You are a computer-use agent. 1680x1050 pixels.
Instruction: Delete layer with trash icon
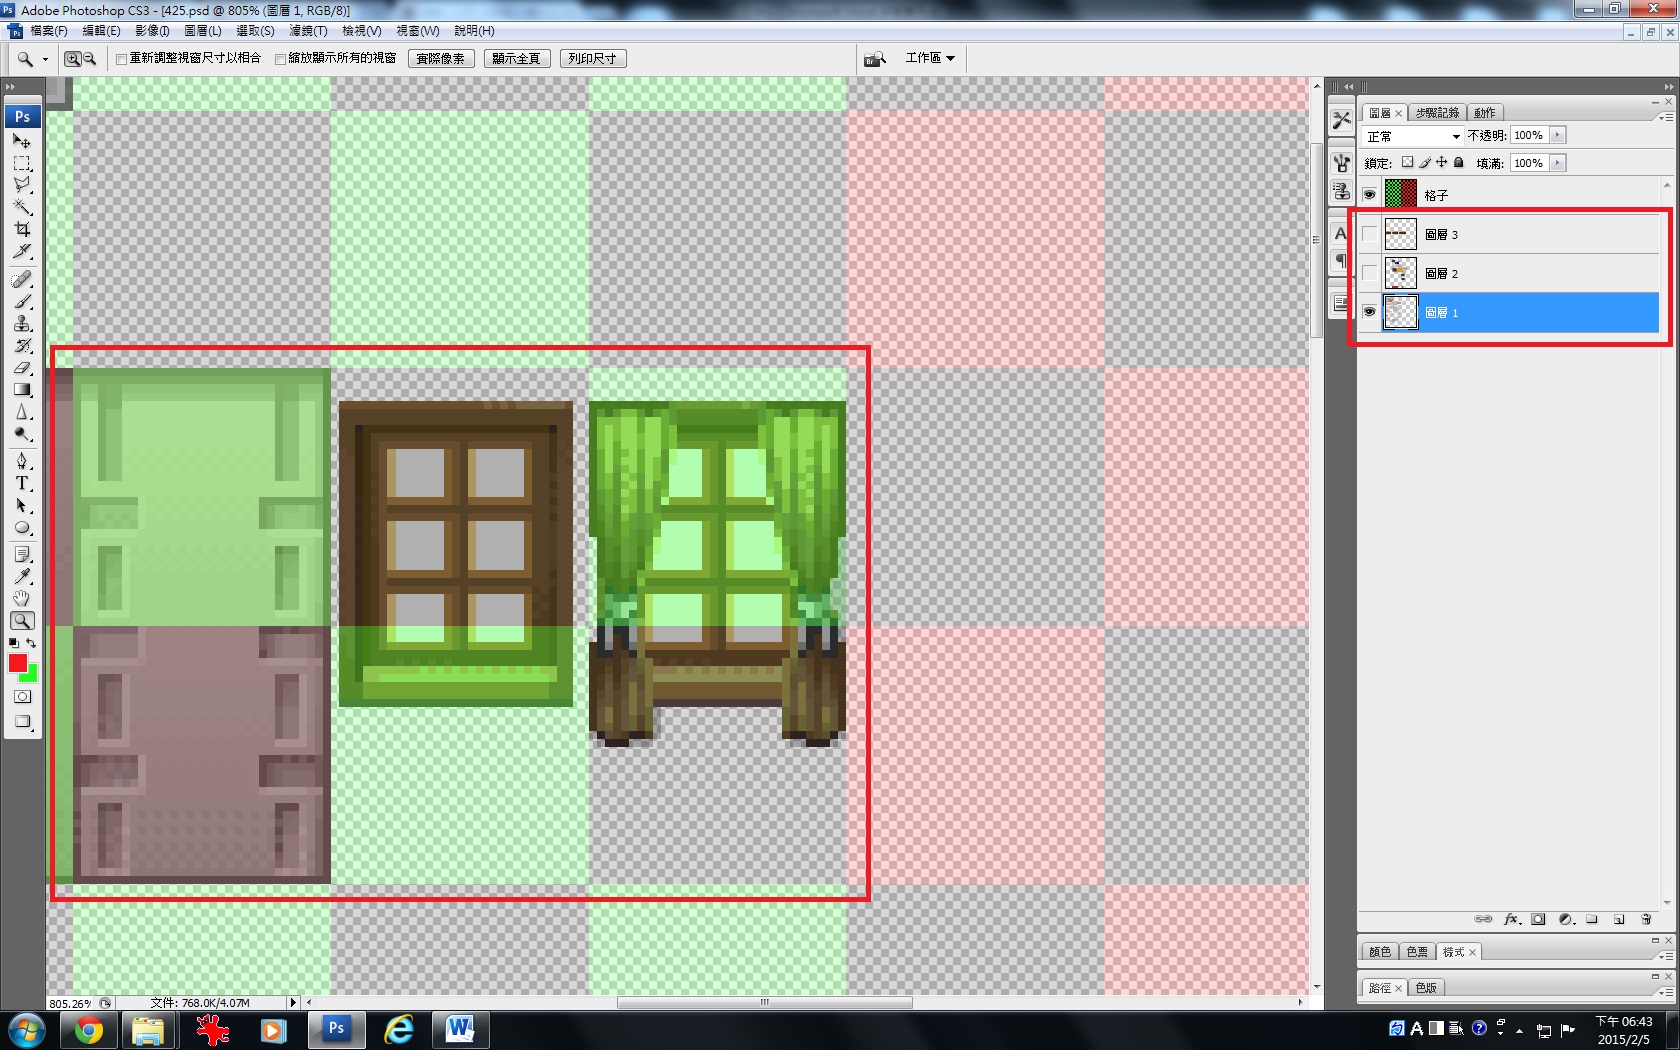click(1646, 919)
